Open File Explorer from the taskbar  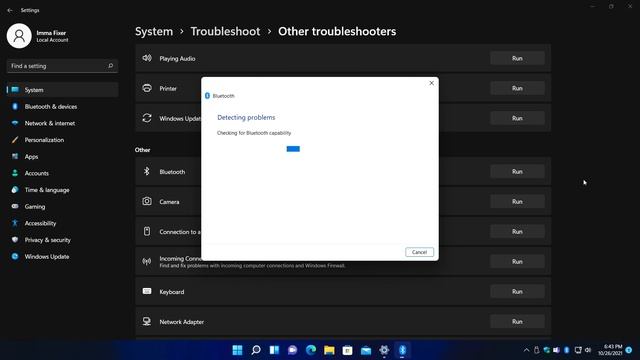pyautogui.click(x=329, y=350)
